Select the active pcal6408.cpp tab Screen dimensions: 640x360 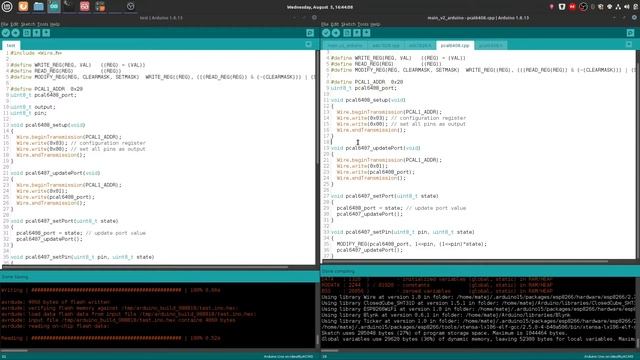tap(455, 46)
